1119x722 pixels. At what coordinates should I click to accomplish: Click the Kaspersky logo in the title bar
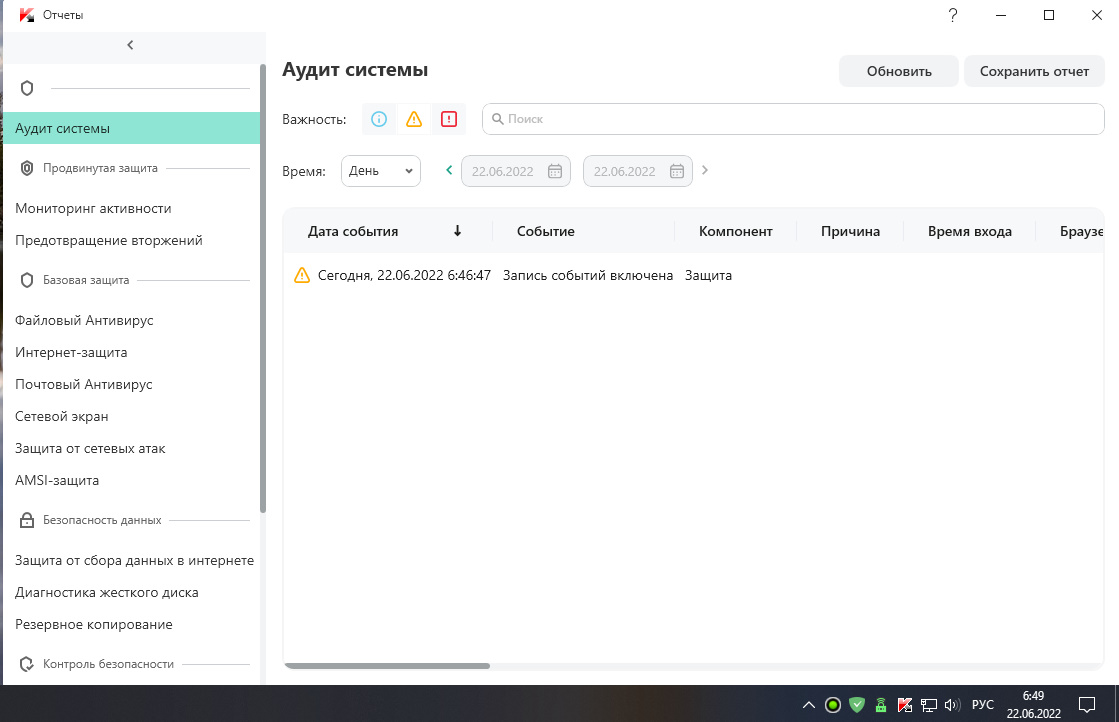coord(27,15)
